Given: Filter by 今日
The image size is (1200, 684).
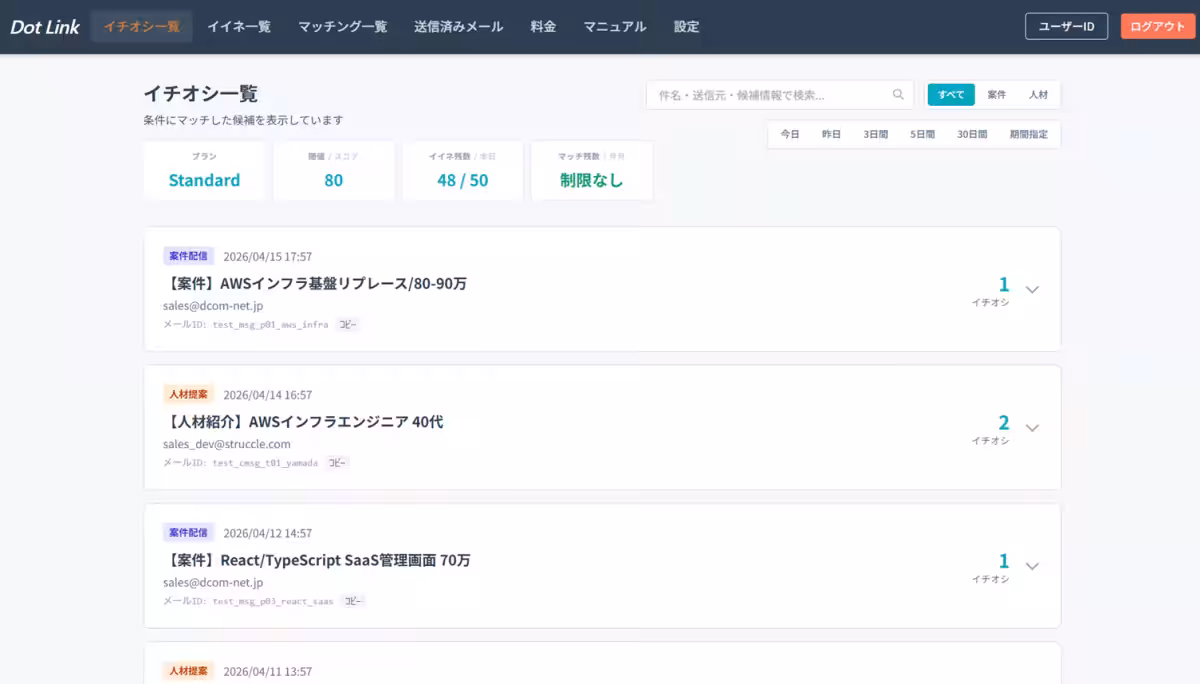Looking at the screenshot, I should (790, 134).
